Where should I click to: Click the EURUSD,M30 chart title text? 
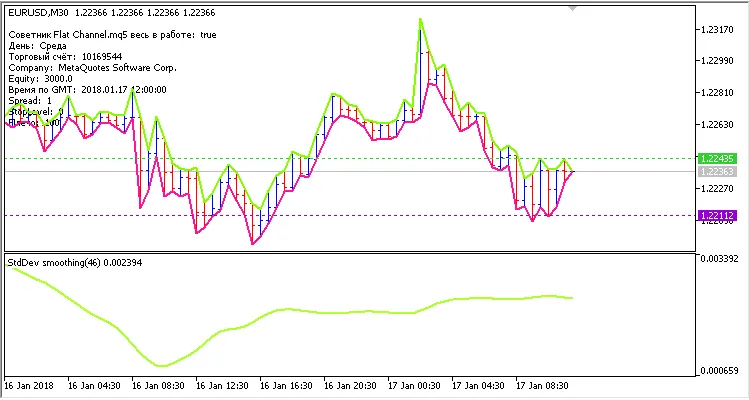point(38,12)
